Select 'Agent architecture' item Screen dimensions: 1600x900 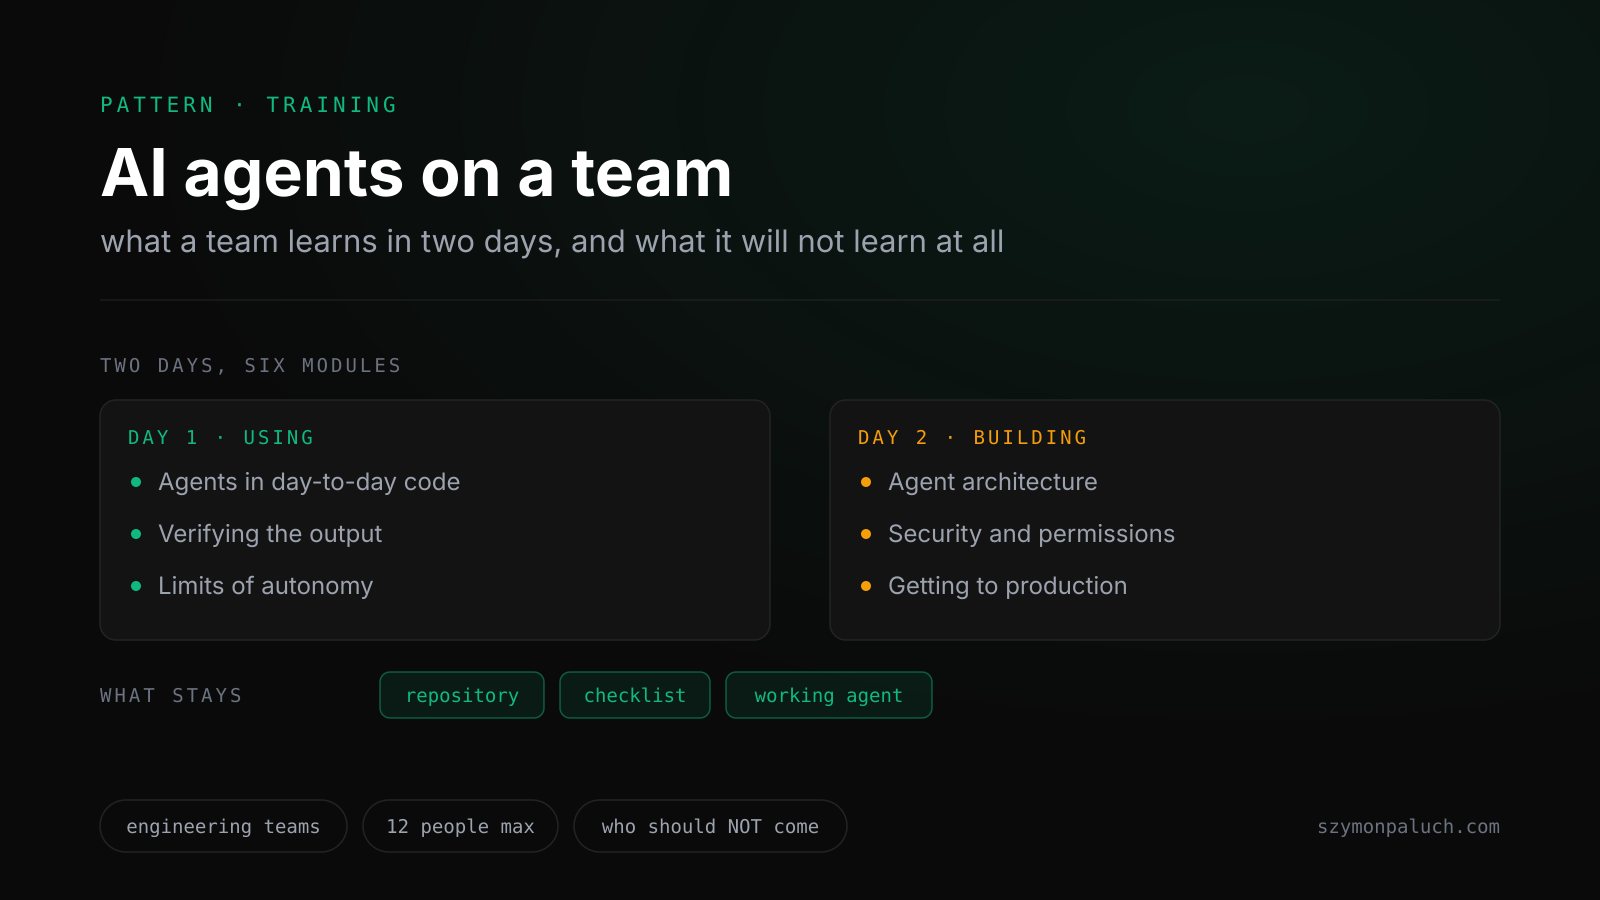tap(993, 482)
